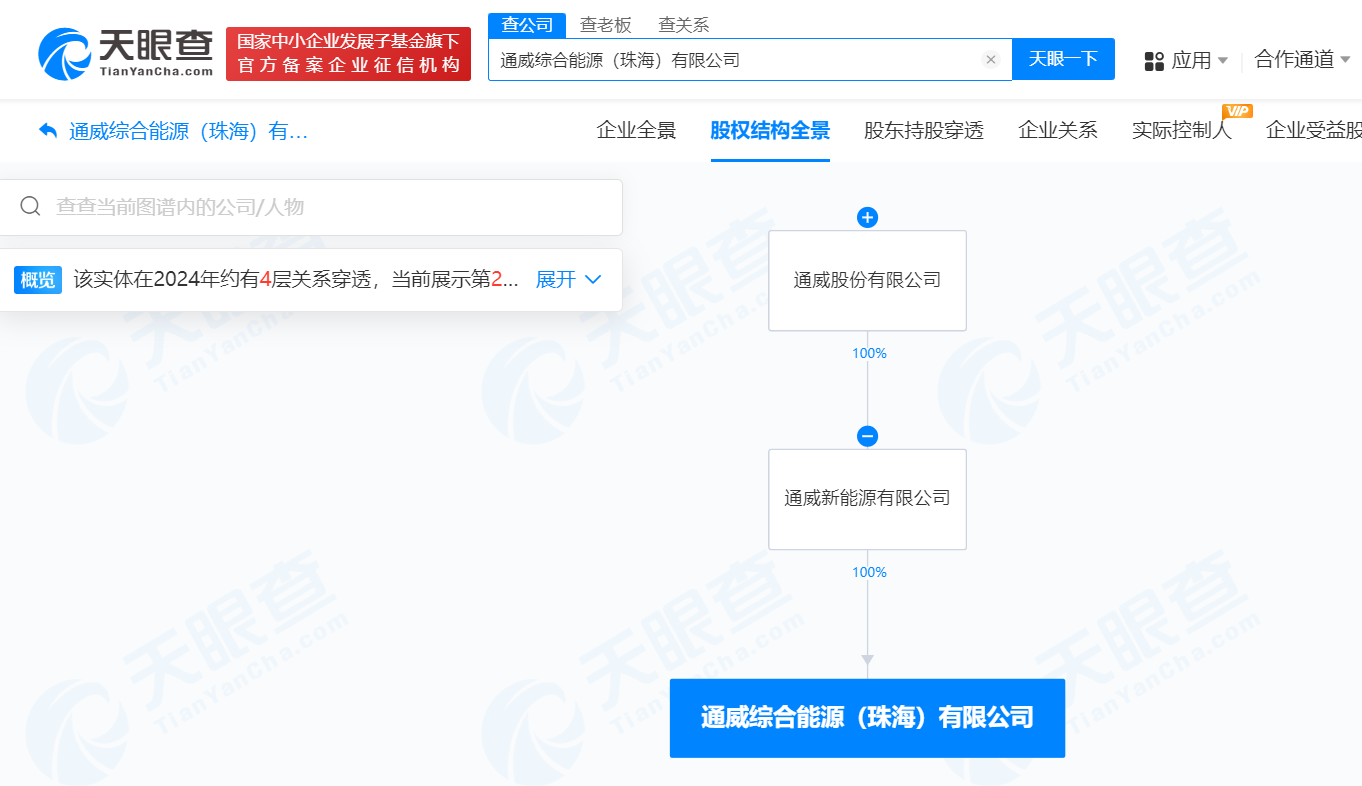1362x786 pixels.
Task: Click the 100% label under 通威股份有限公司
Action: [x=869, y=353]
